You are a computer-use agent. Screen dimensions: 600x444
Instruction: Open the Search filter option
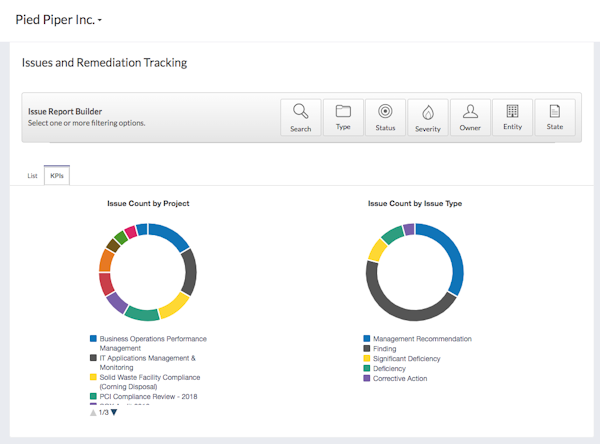pos(300,118)
